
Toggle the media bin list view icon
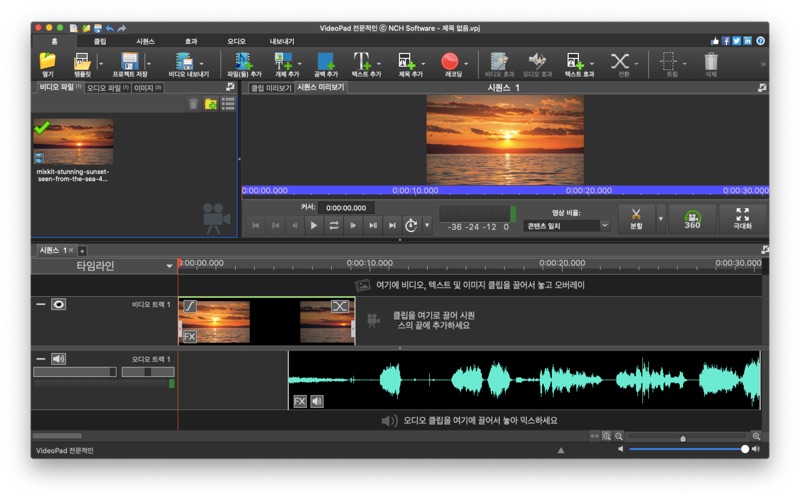228,104
